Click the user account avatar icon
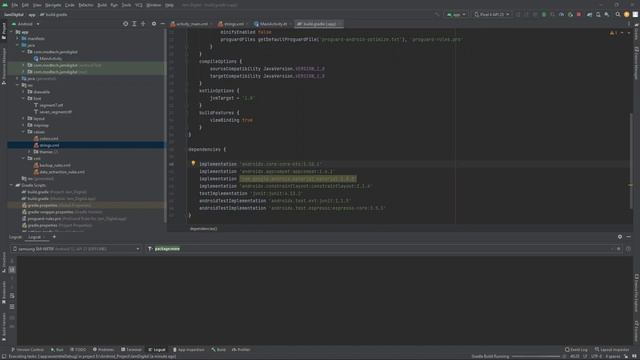The image size is (640, 360). 627,14
